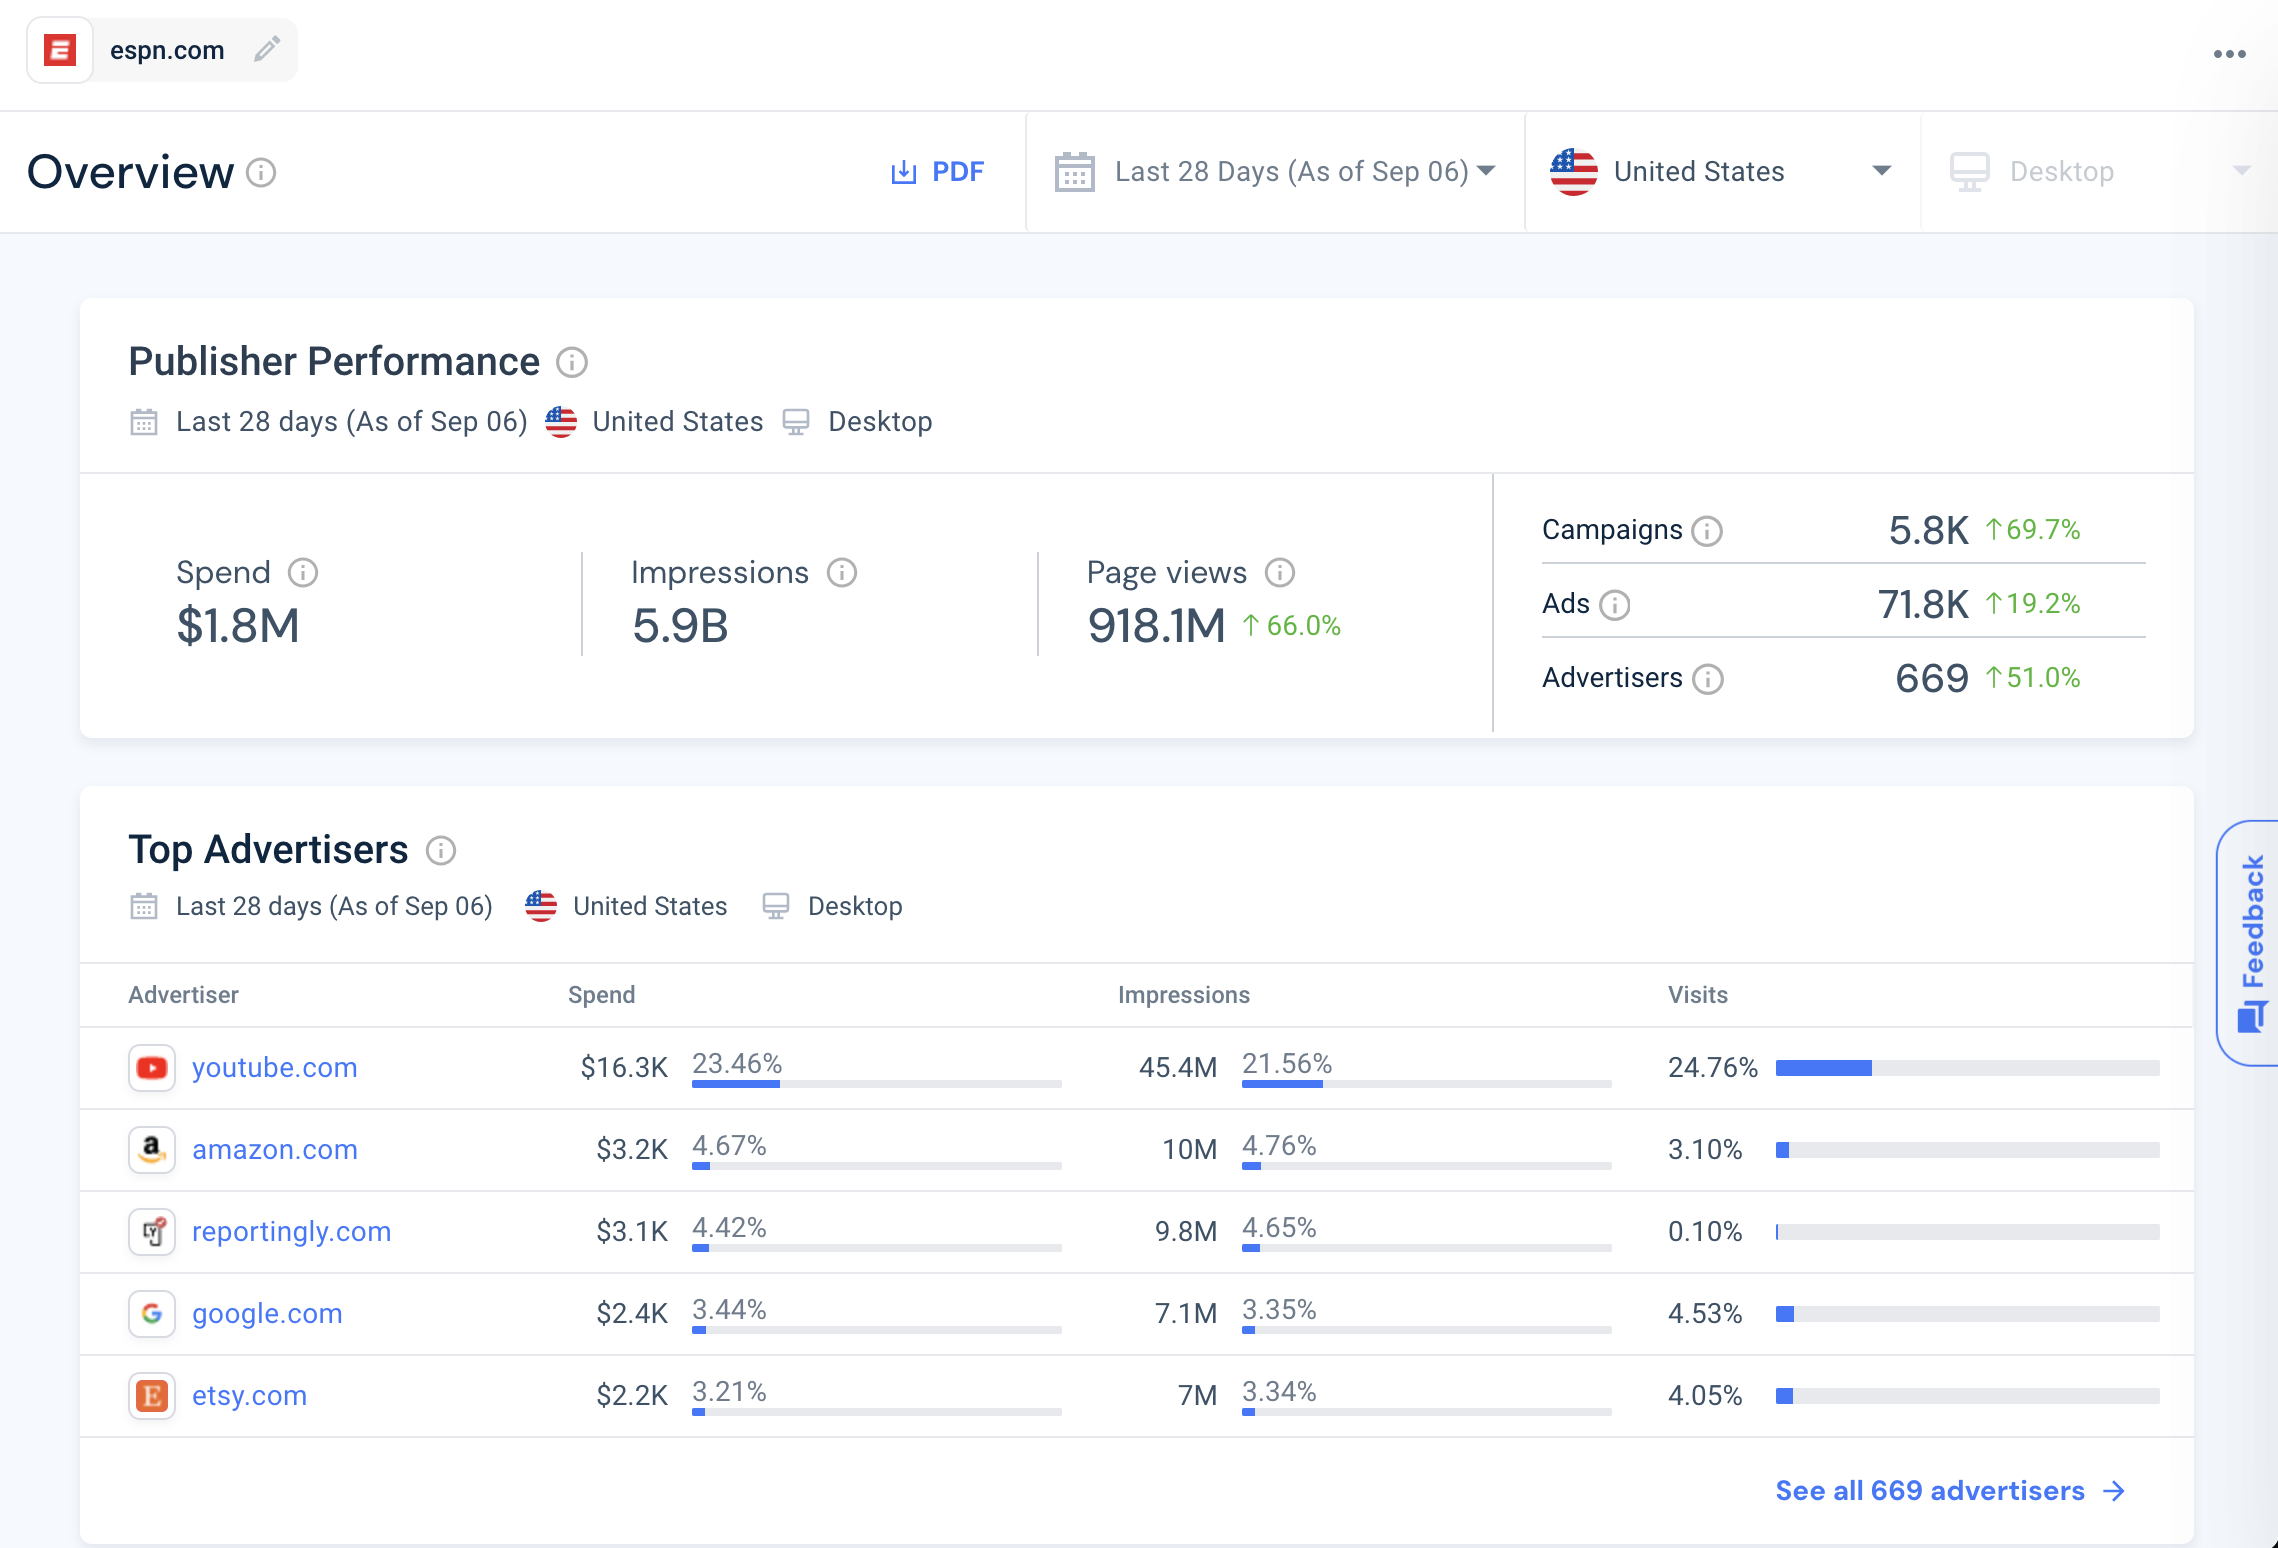
Task: Open etsy.com advertiser link
Action: click(x=249, y=1396)
